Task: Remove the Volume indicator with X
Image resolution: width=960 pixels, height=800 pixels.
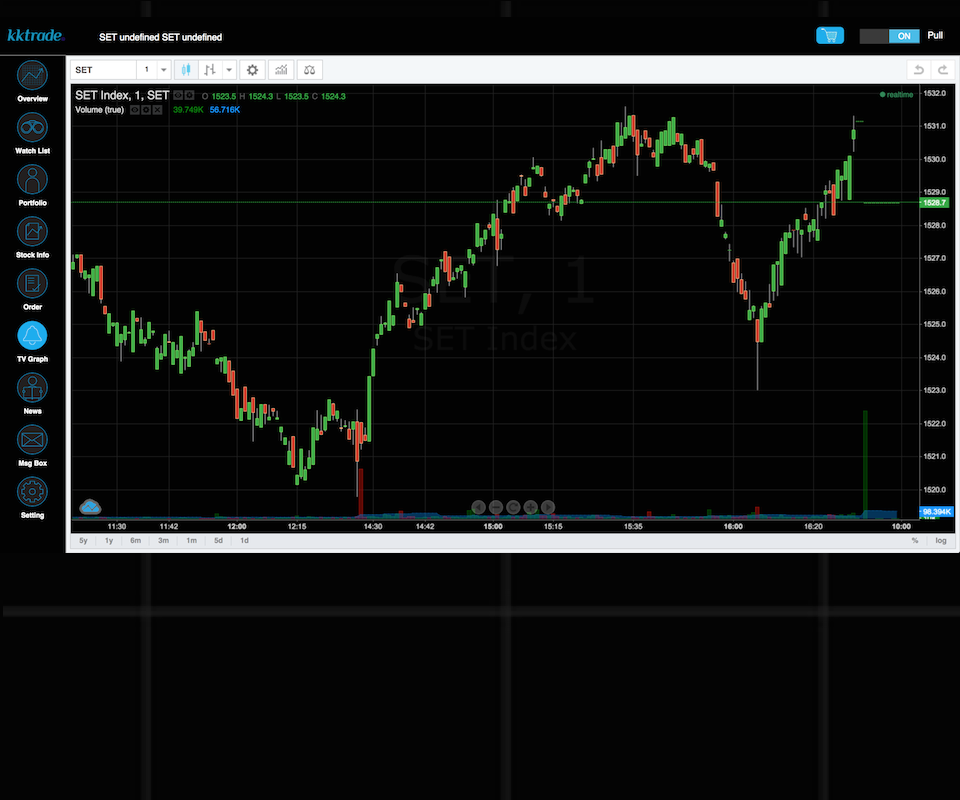Action: point(157,110)
